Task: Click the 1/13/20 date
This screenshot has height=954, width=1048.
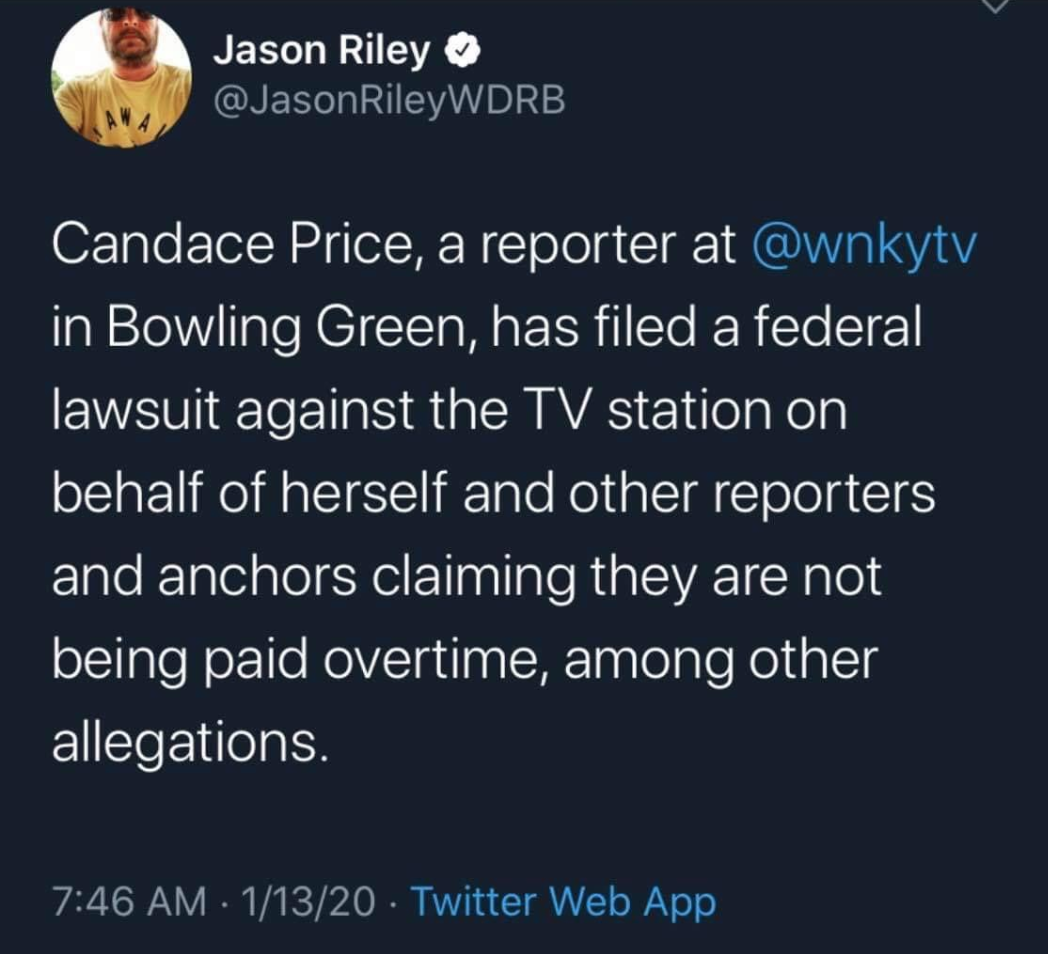Action: [308, 901]
